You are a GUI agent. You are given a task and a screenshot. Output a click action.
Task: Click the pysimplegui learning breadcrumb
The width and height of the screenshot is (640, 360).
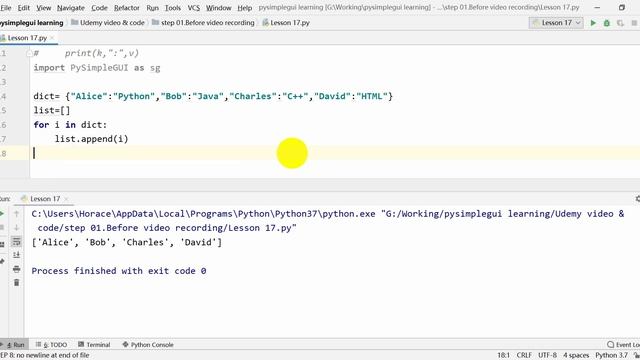[x=31, y=23]
